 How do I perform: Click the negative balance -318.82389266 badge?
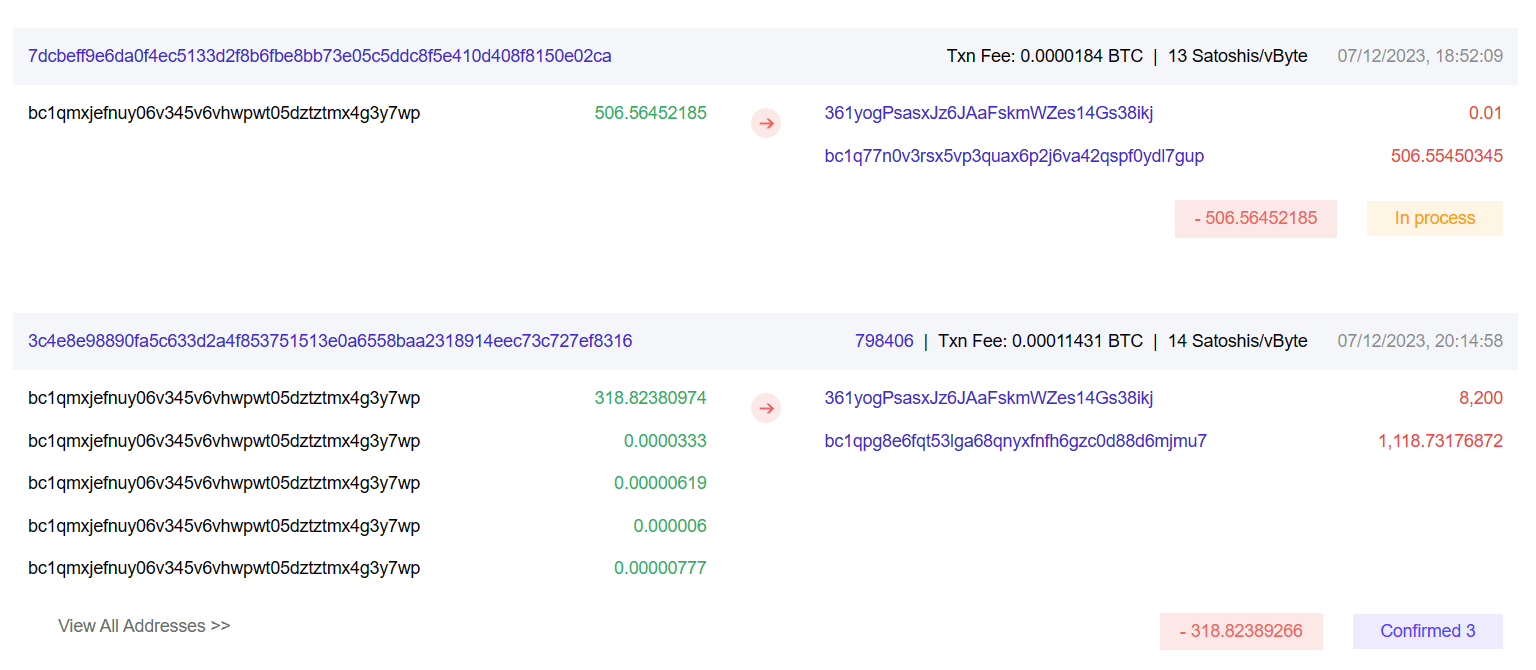[1241, 631]
